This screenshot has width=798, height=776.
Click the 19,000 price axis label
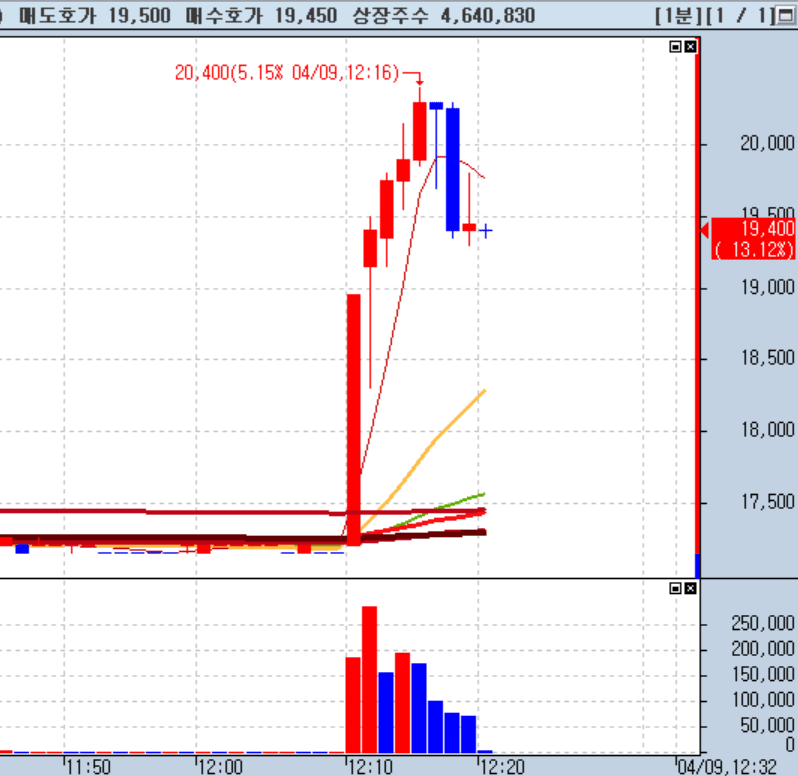tap(767, 288)
